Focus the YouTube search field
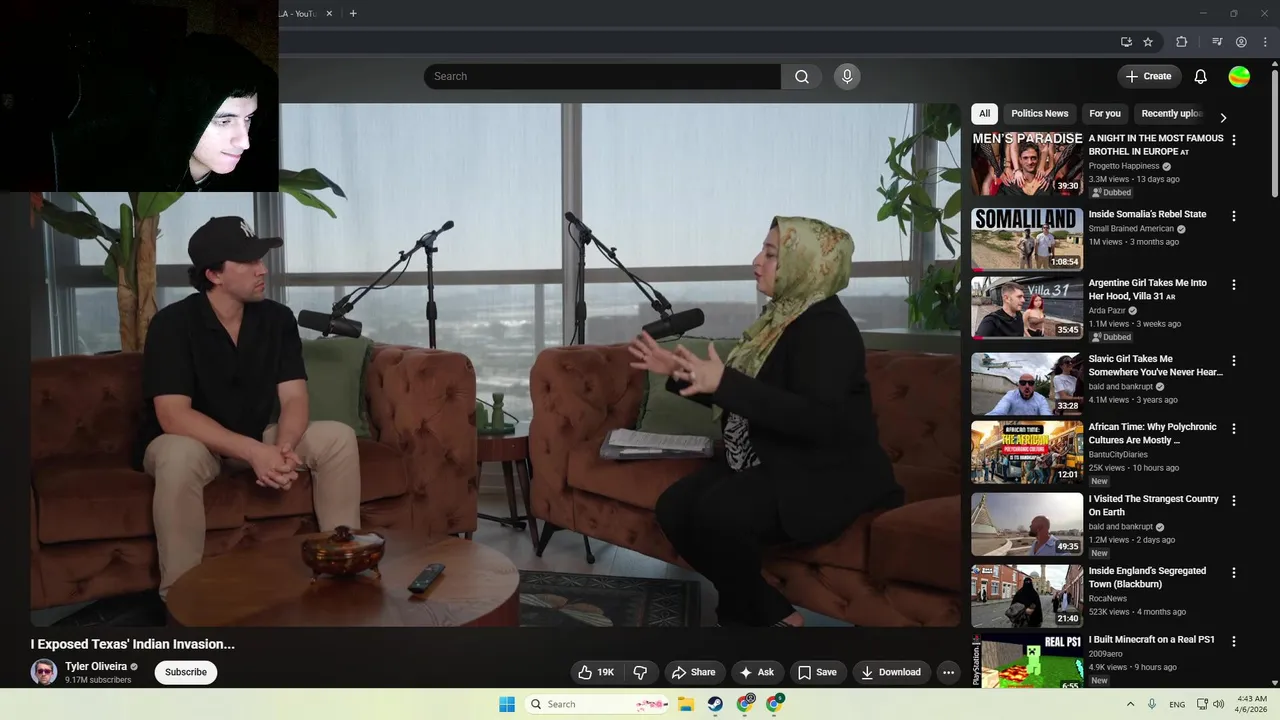The width and height of the screenshot is (1280, 720). 602,76
